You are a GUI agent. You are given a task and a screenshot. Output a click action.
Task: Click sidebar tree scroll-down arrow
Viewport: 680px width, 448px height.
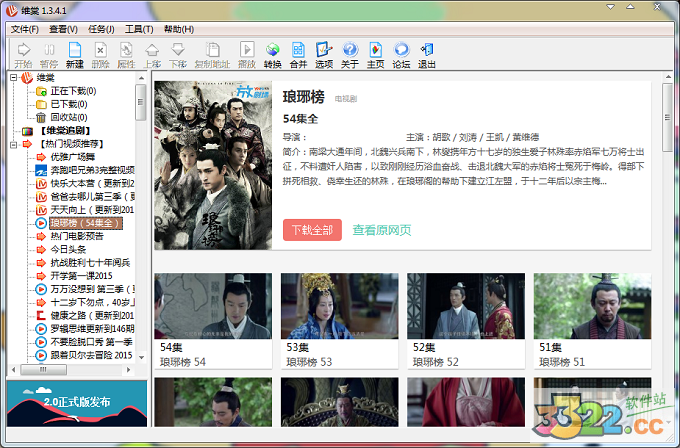pyautogui.click(x=141, y=357)
